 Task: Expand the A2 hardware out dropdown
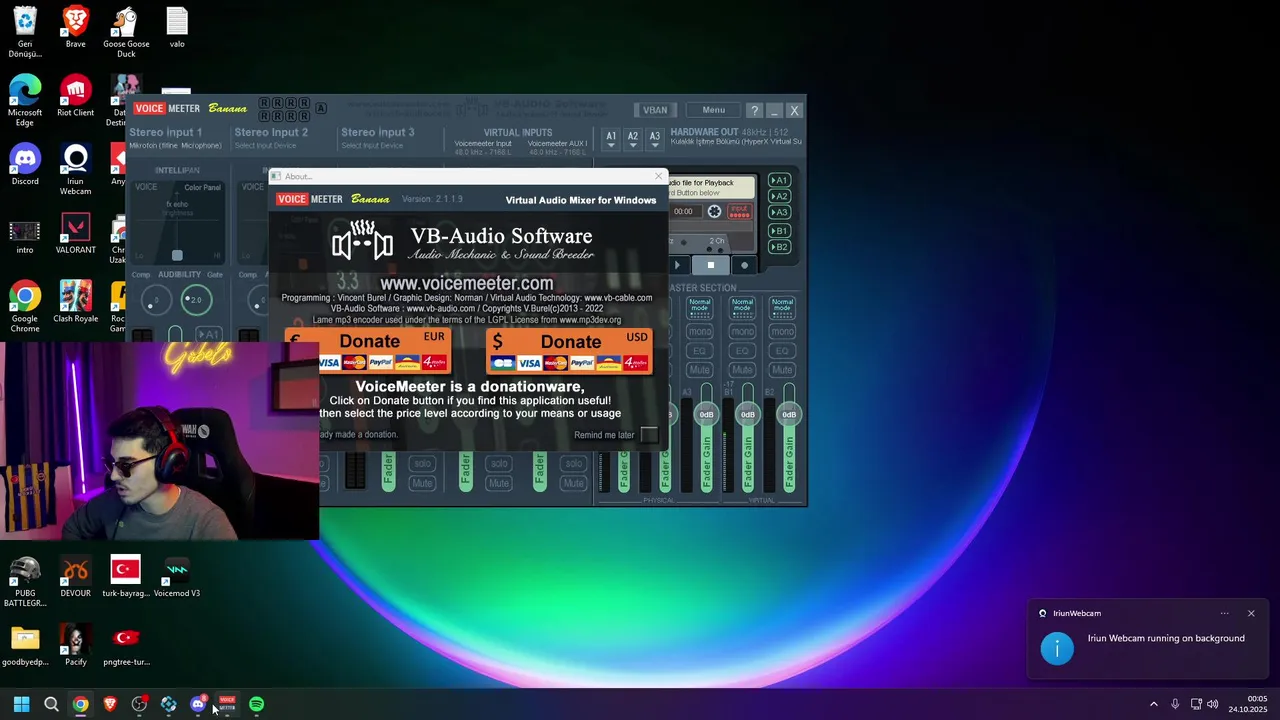(633, 139)
